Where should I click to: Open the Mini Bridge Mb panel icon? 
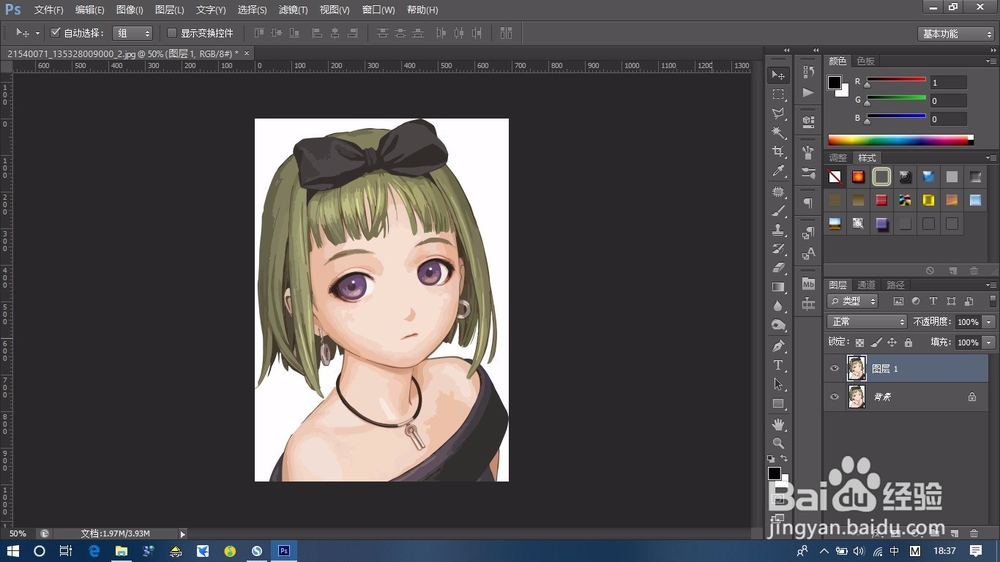809,283
